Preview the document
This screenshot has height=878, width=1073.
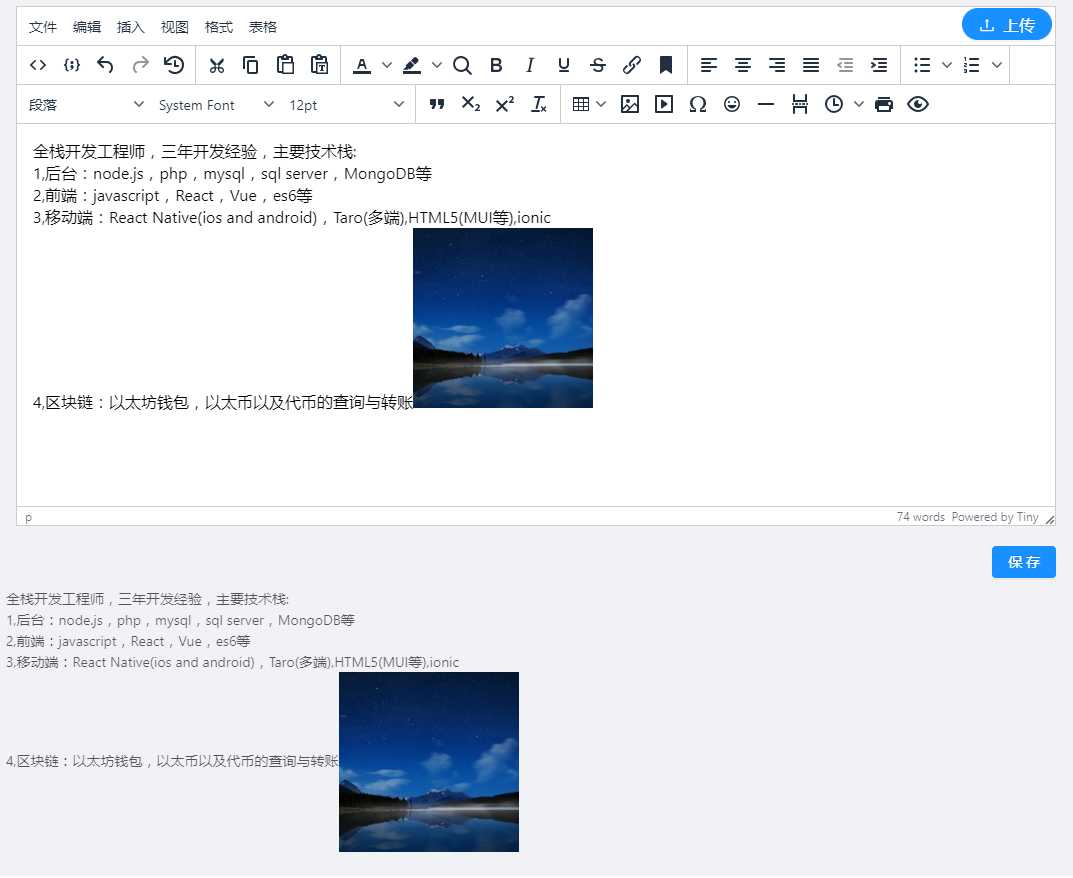(x=918, y=104)
